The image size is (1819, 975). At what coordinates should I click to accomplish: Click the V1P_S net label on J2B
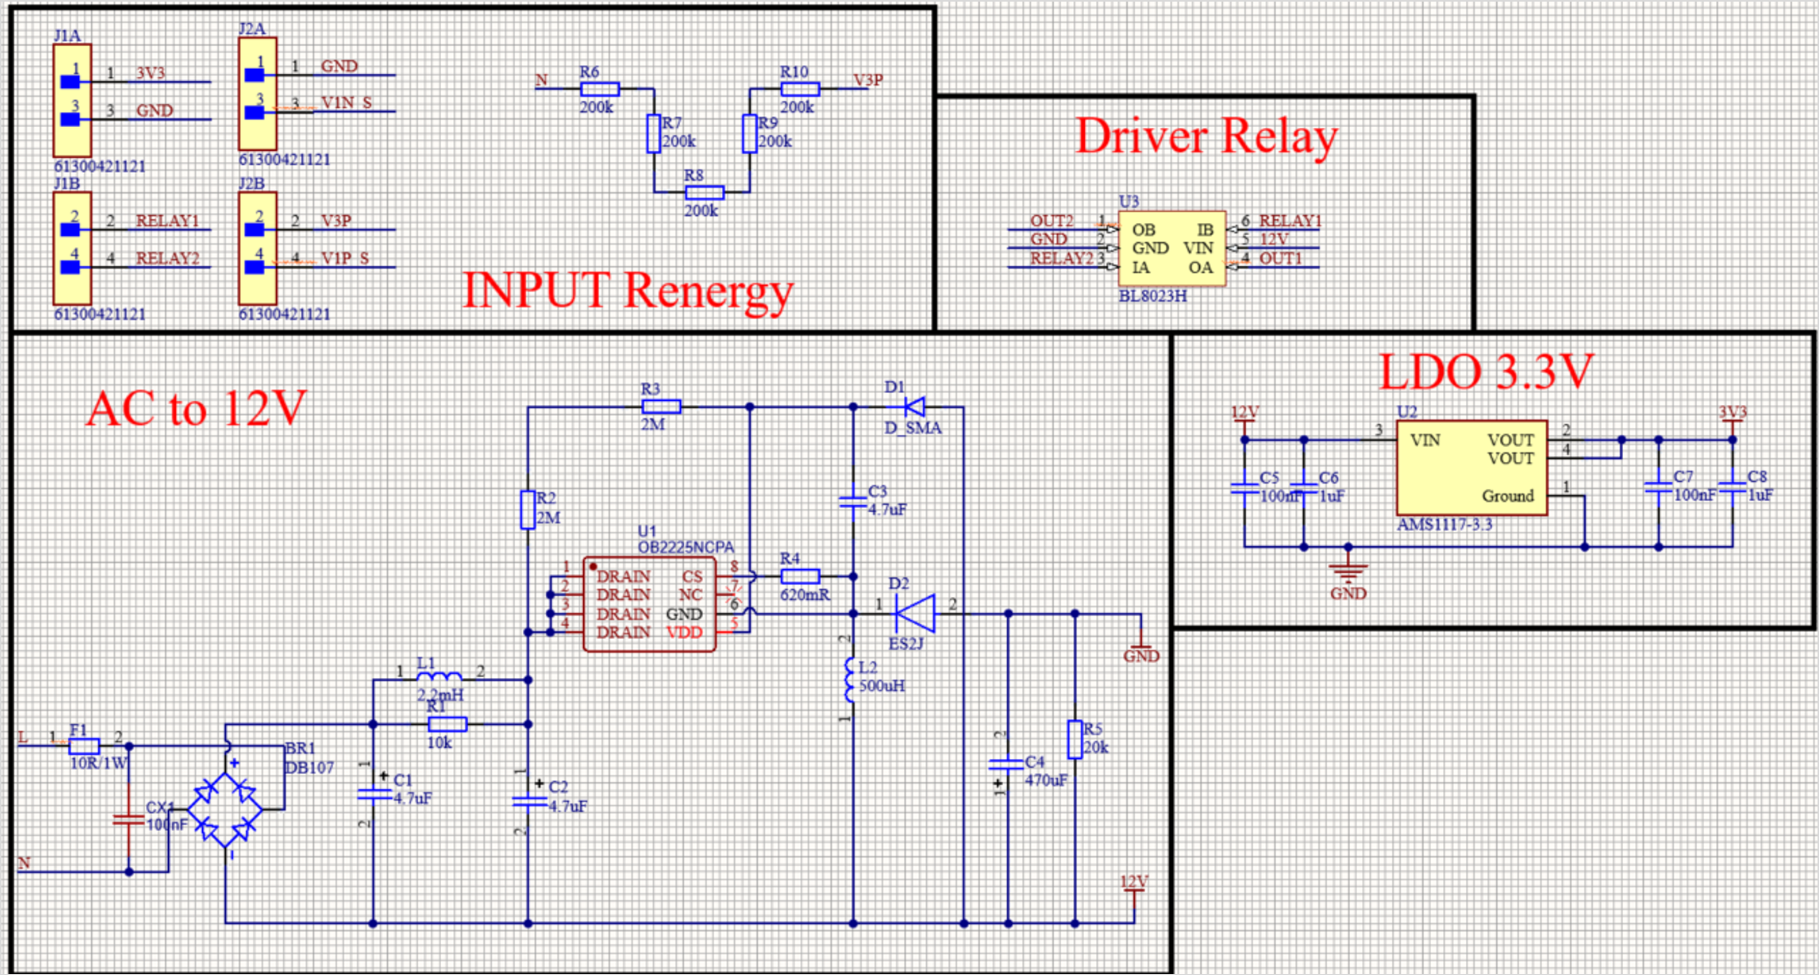[345, 258]
